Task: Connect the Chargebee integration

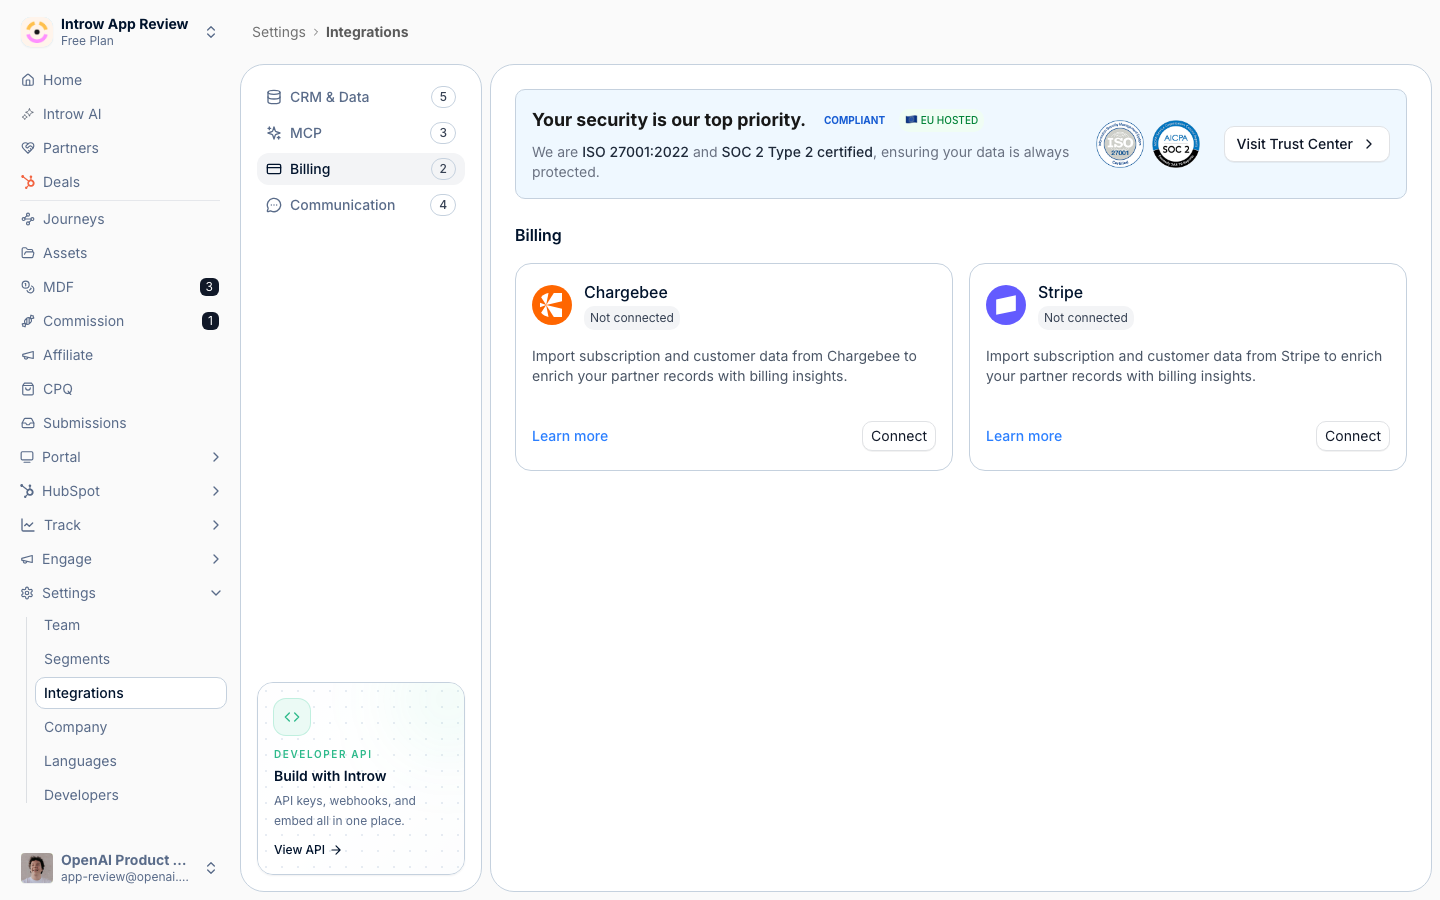Action: (899, 436)
